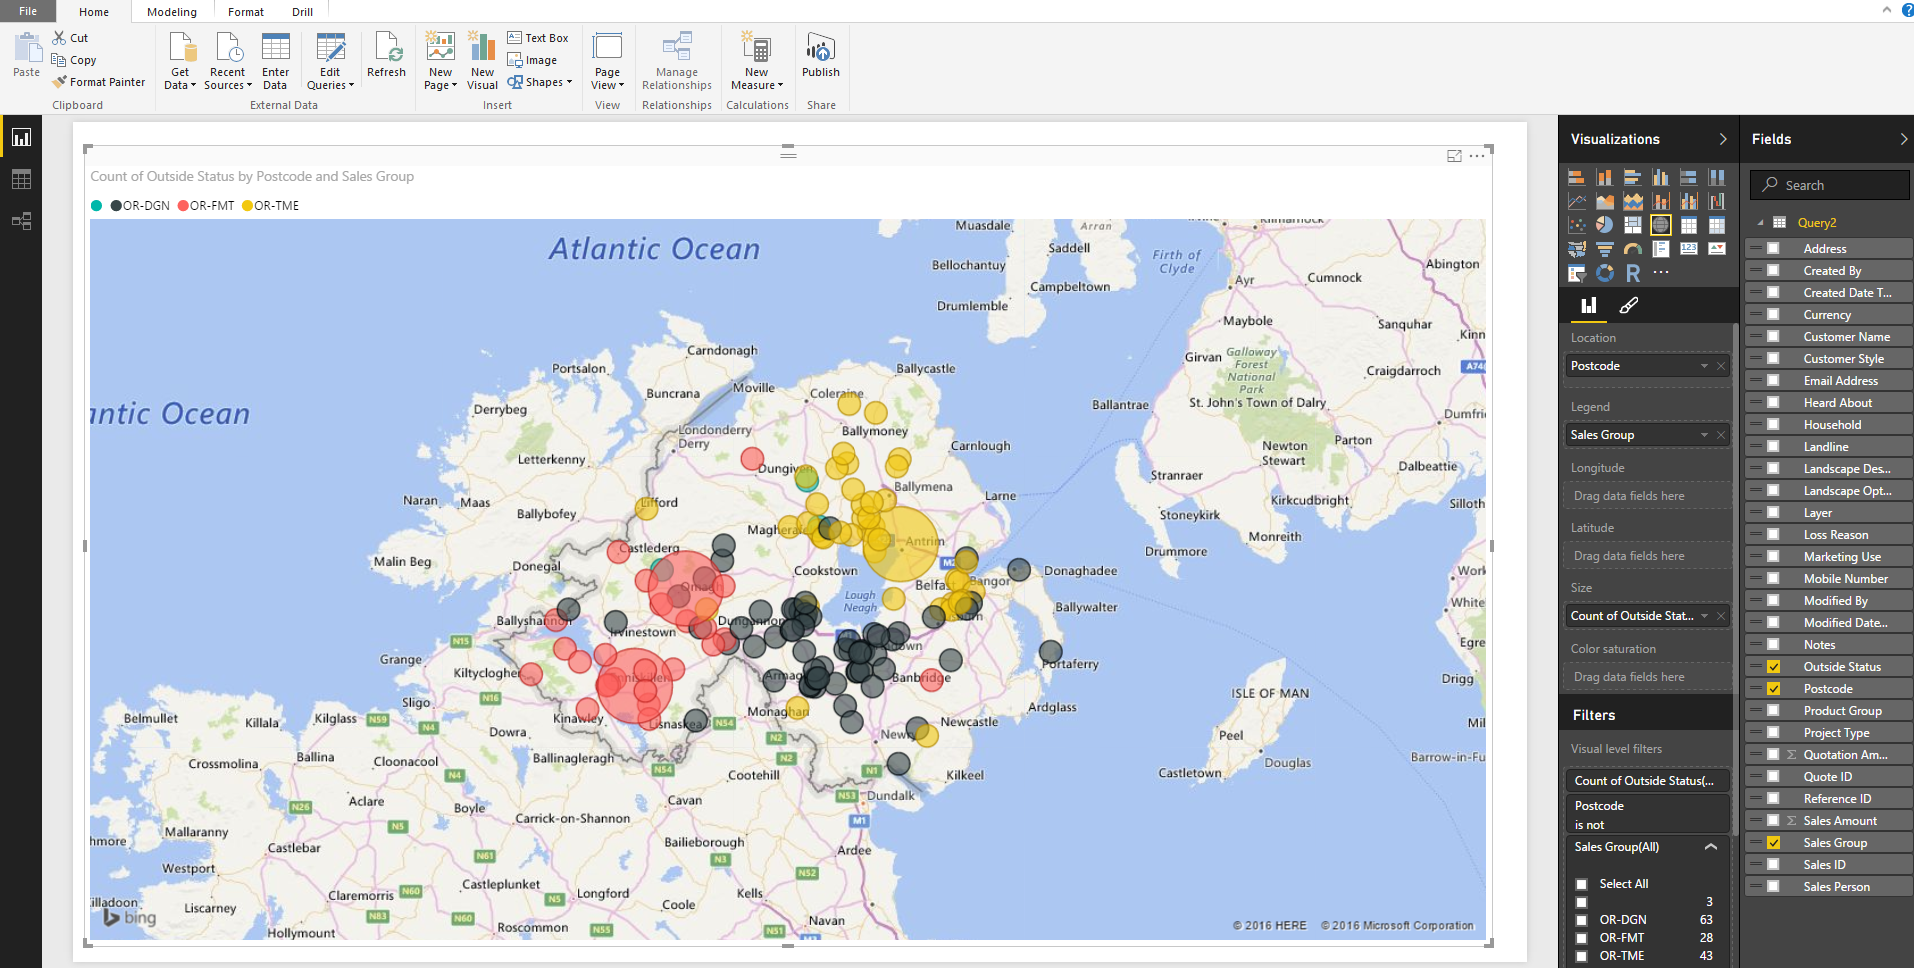Check the Product Group field checkbox
The width and height of the screenshot is (1914, 968).
pyautogui.click(x=1773, y=711)
